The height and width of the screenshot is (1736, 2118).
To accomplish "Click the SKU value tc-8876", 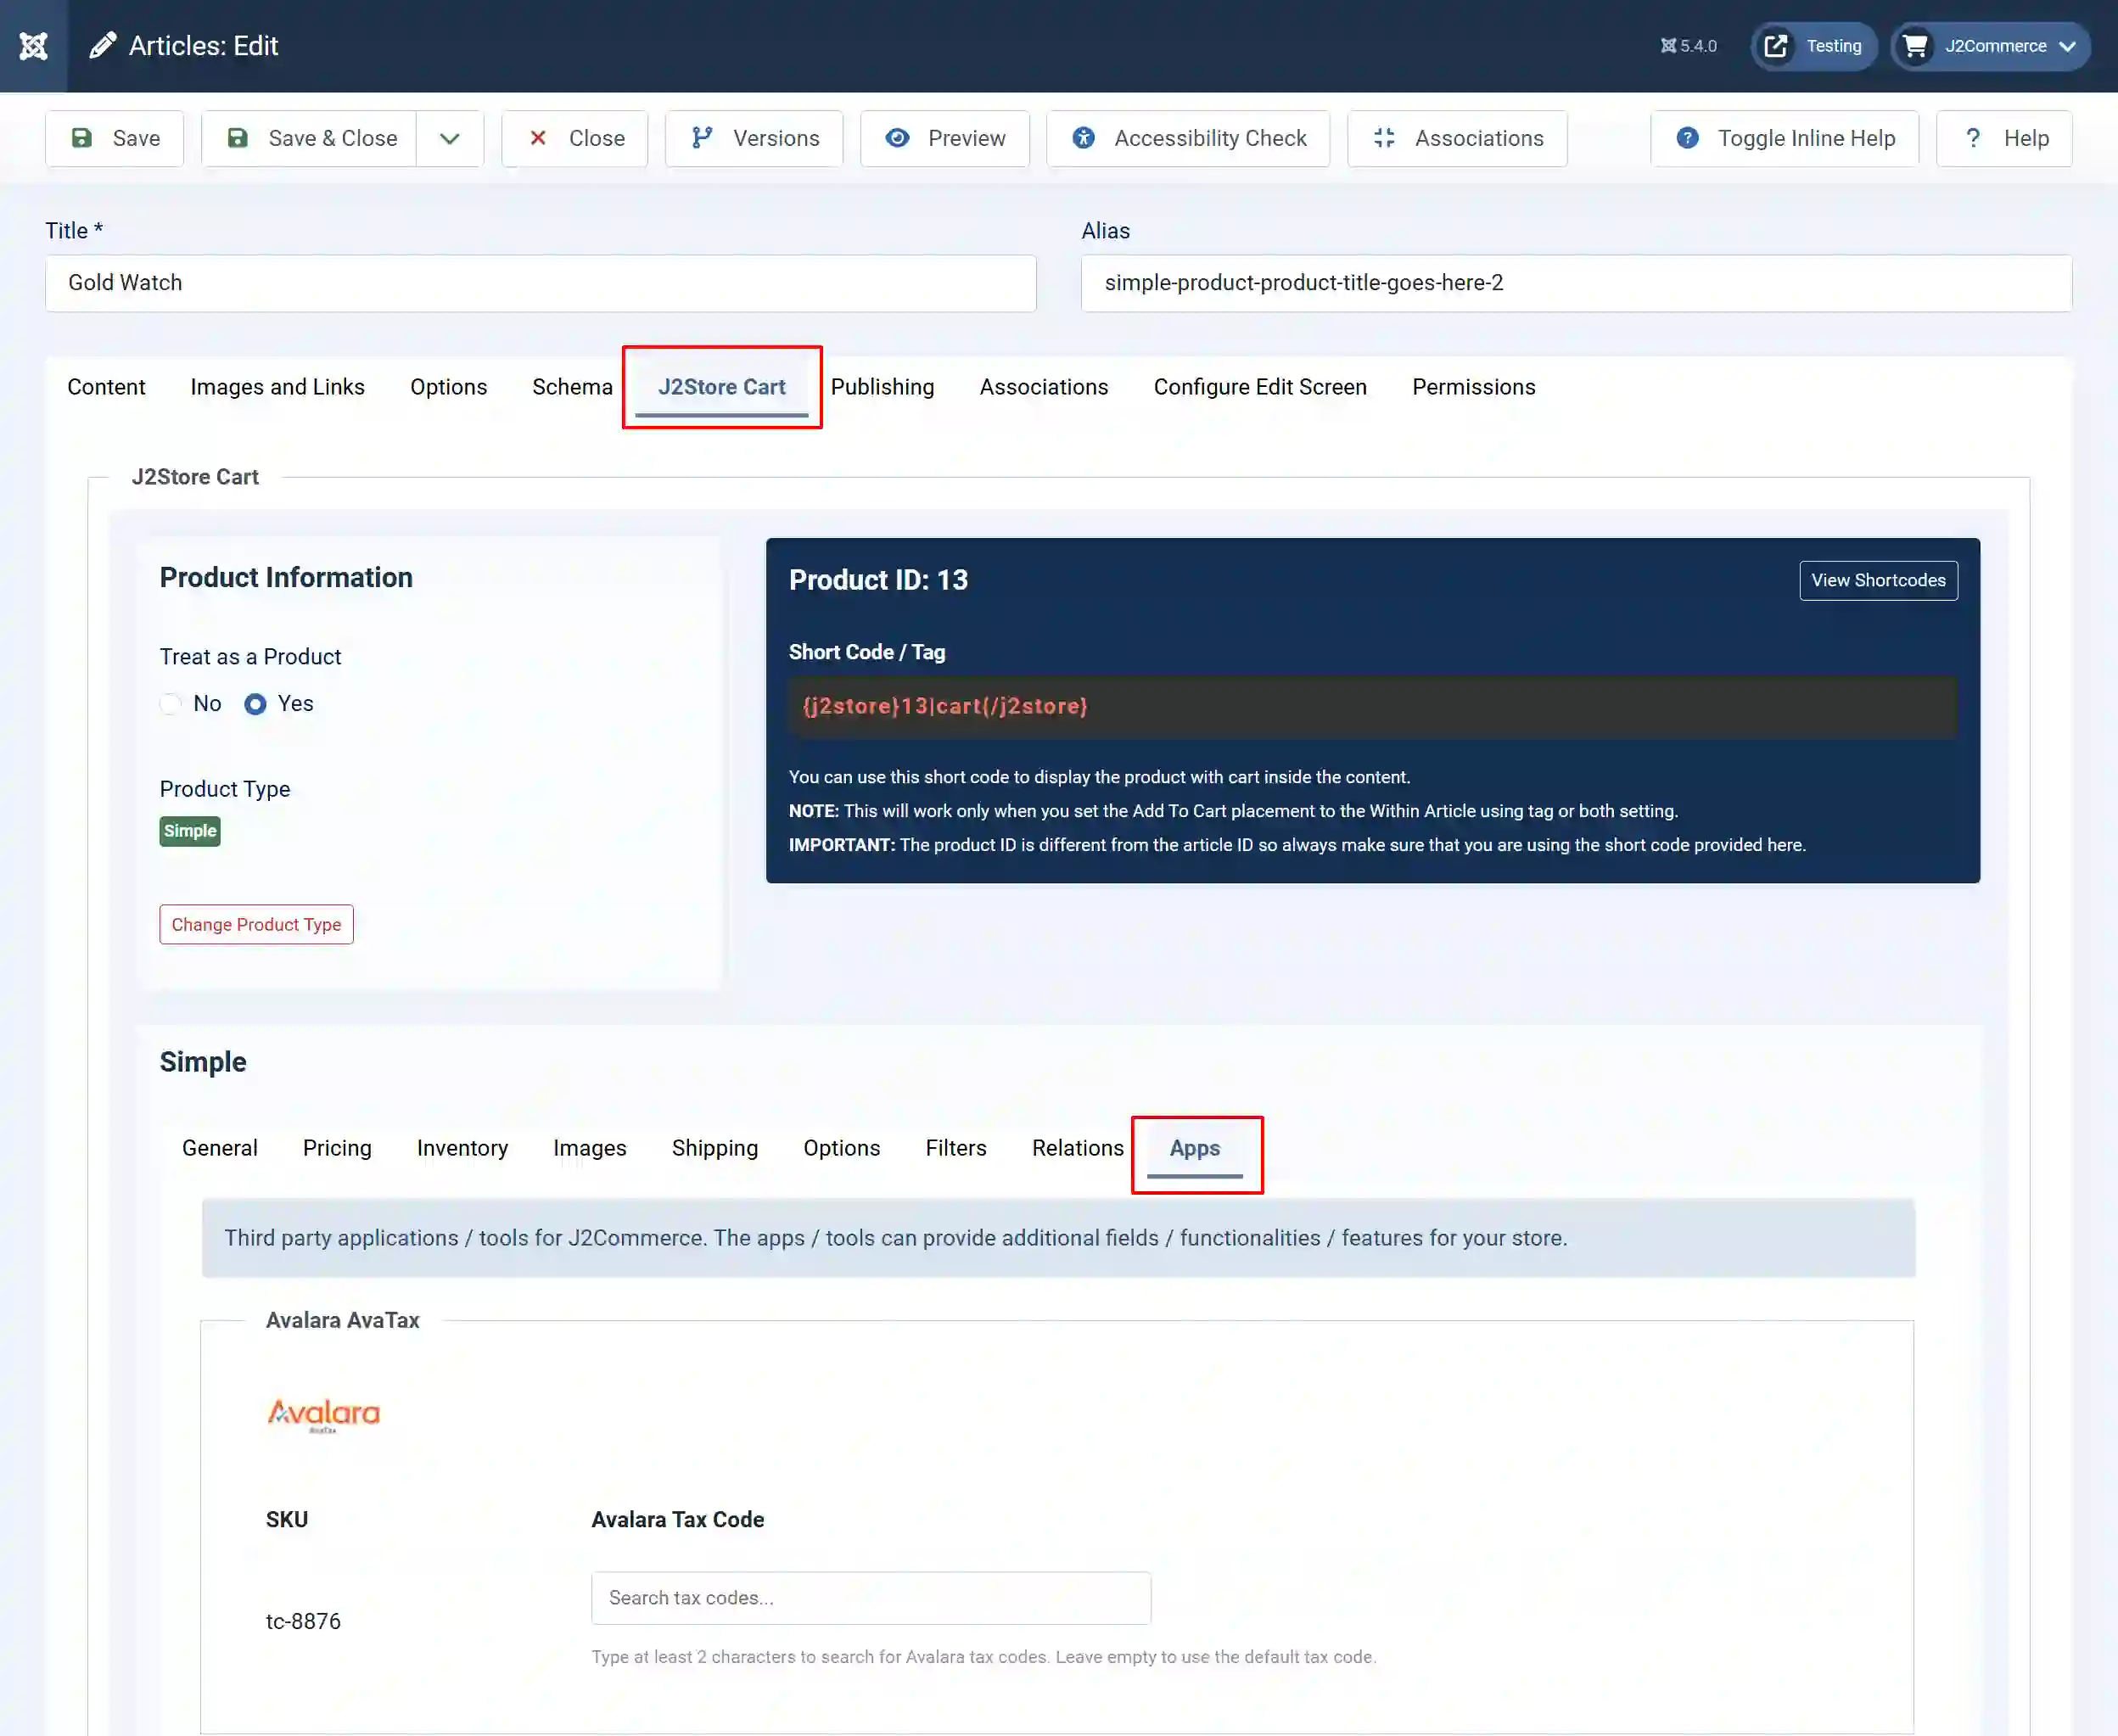I will (303, 1621).
